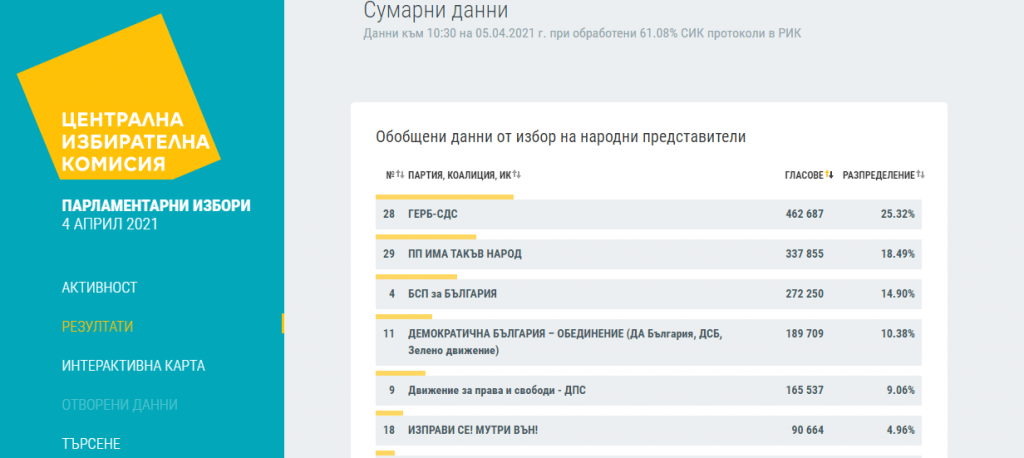Open ПП ИМА ТАКЪВ НАРОД row

tap(464, 254)
